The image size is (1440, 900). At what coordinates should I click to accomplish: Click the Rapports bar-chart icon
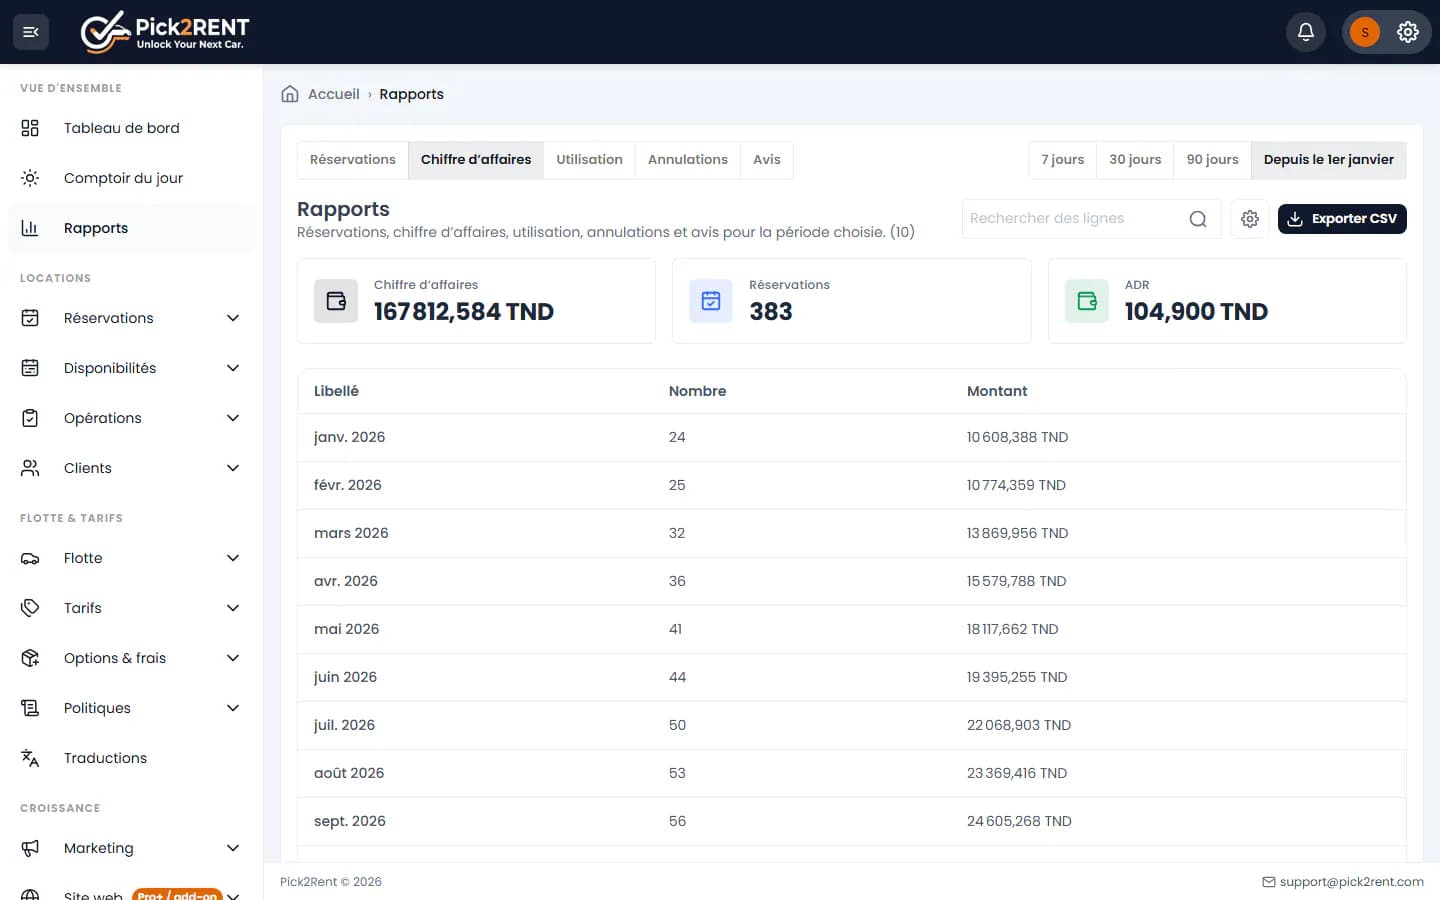[x=30, y=228]
